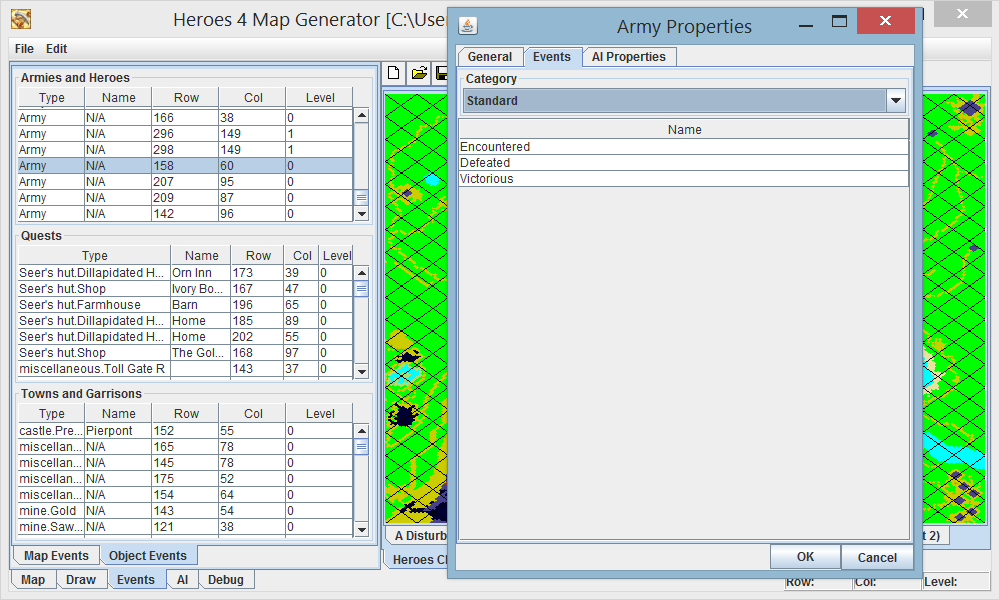The width and height of the screenshot is (1000, 600).
Task: Select the Events tab in Army Properties
Action: click(x=552, y=57)
